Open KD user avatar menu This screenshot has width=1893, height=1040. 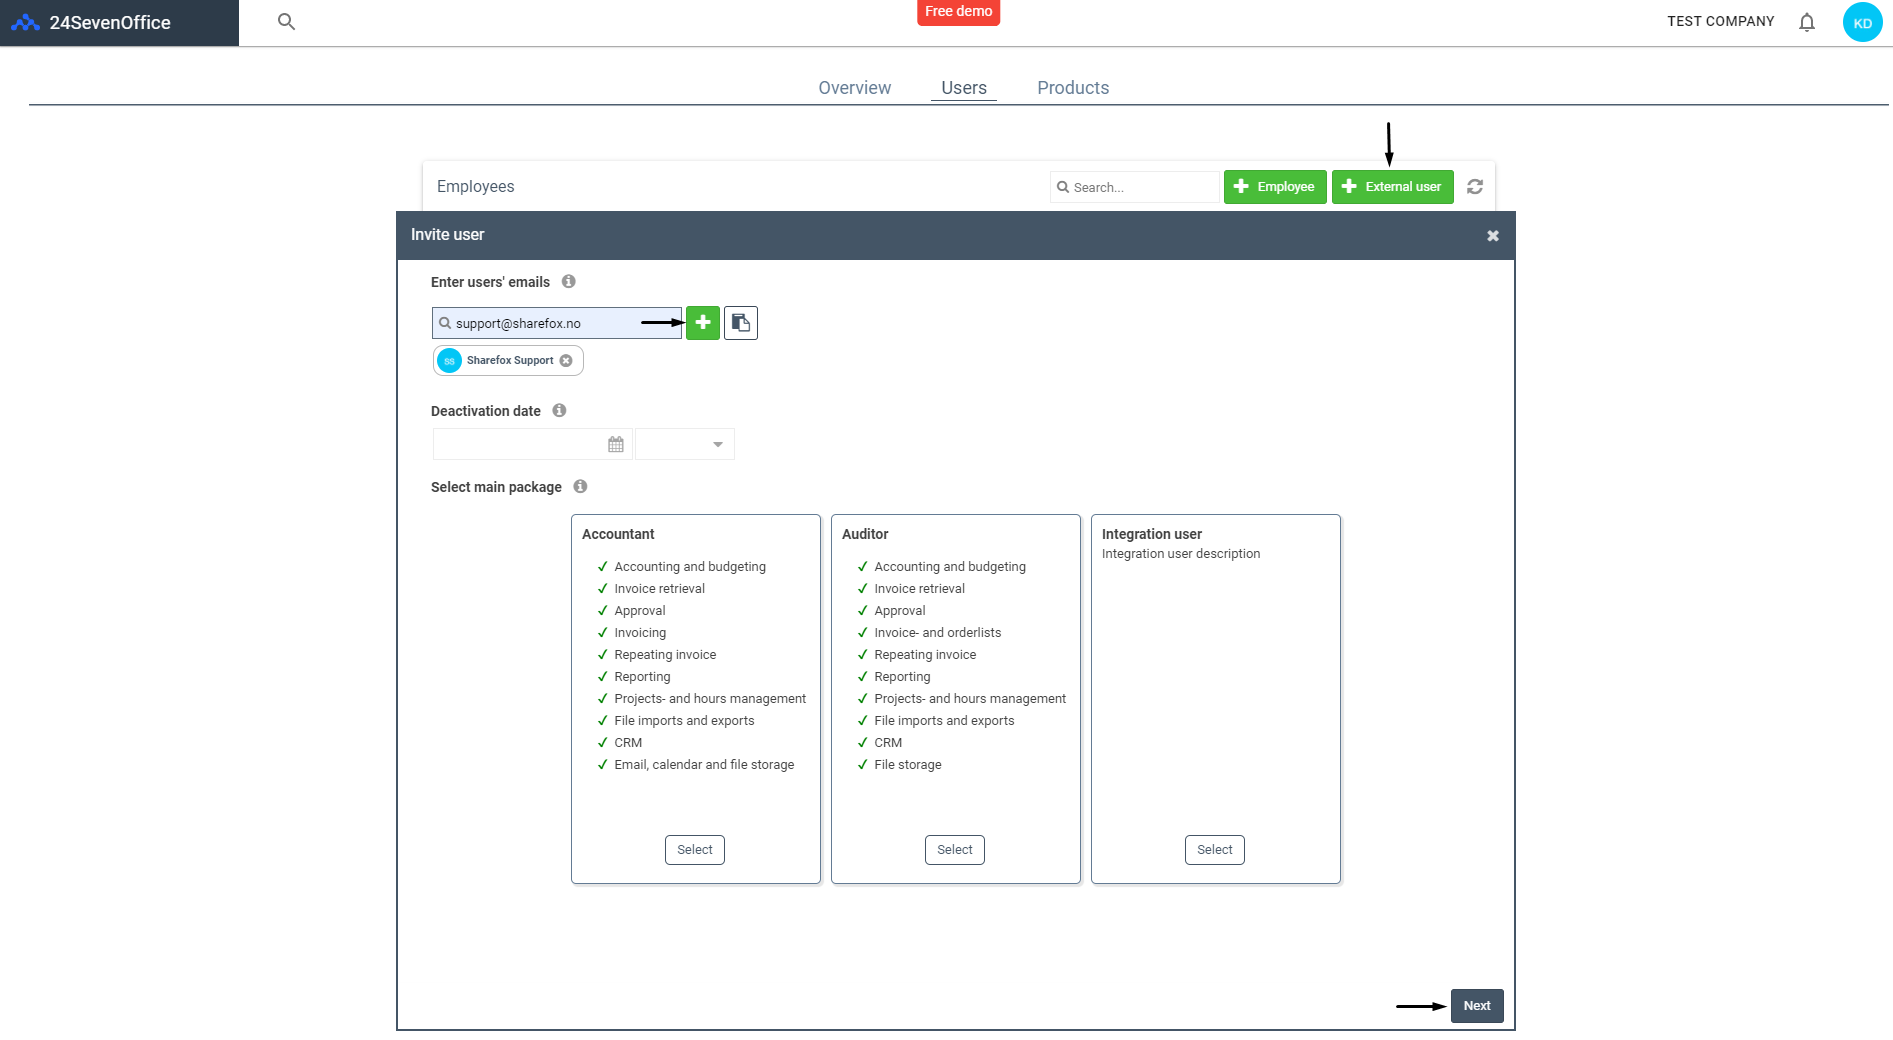[1862, 22]
